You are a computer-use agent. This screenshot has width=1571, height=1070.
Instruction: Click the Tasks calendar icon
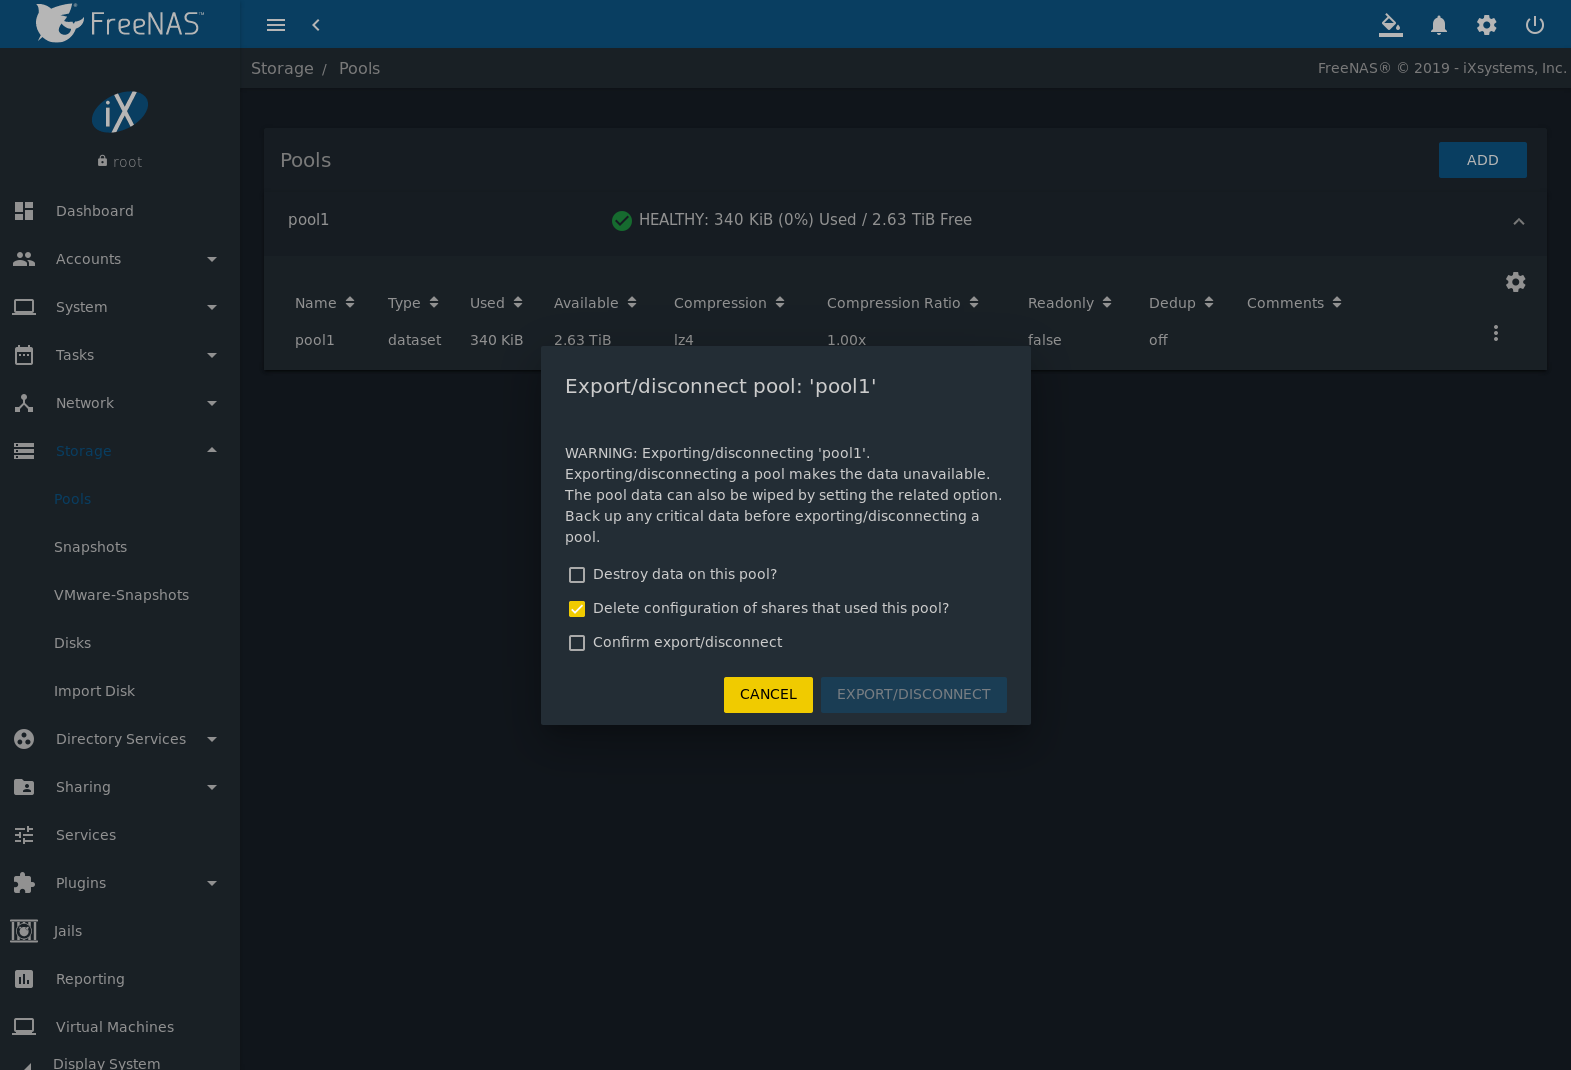point(24,355)
